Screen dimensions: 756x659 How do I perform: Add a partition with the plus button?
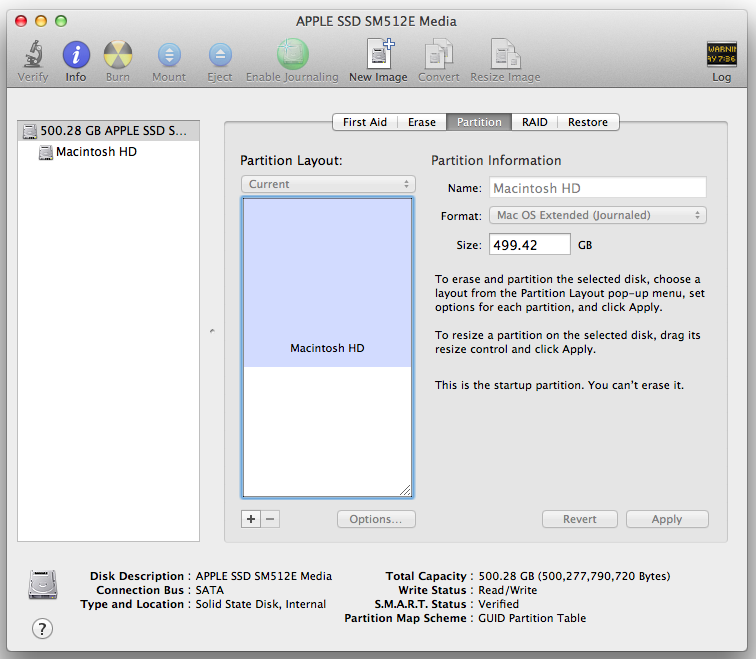[251, 519]
